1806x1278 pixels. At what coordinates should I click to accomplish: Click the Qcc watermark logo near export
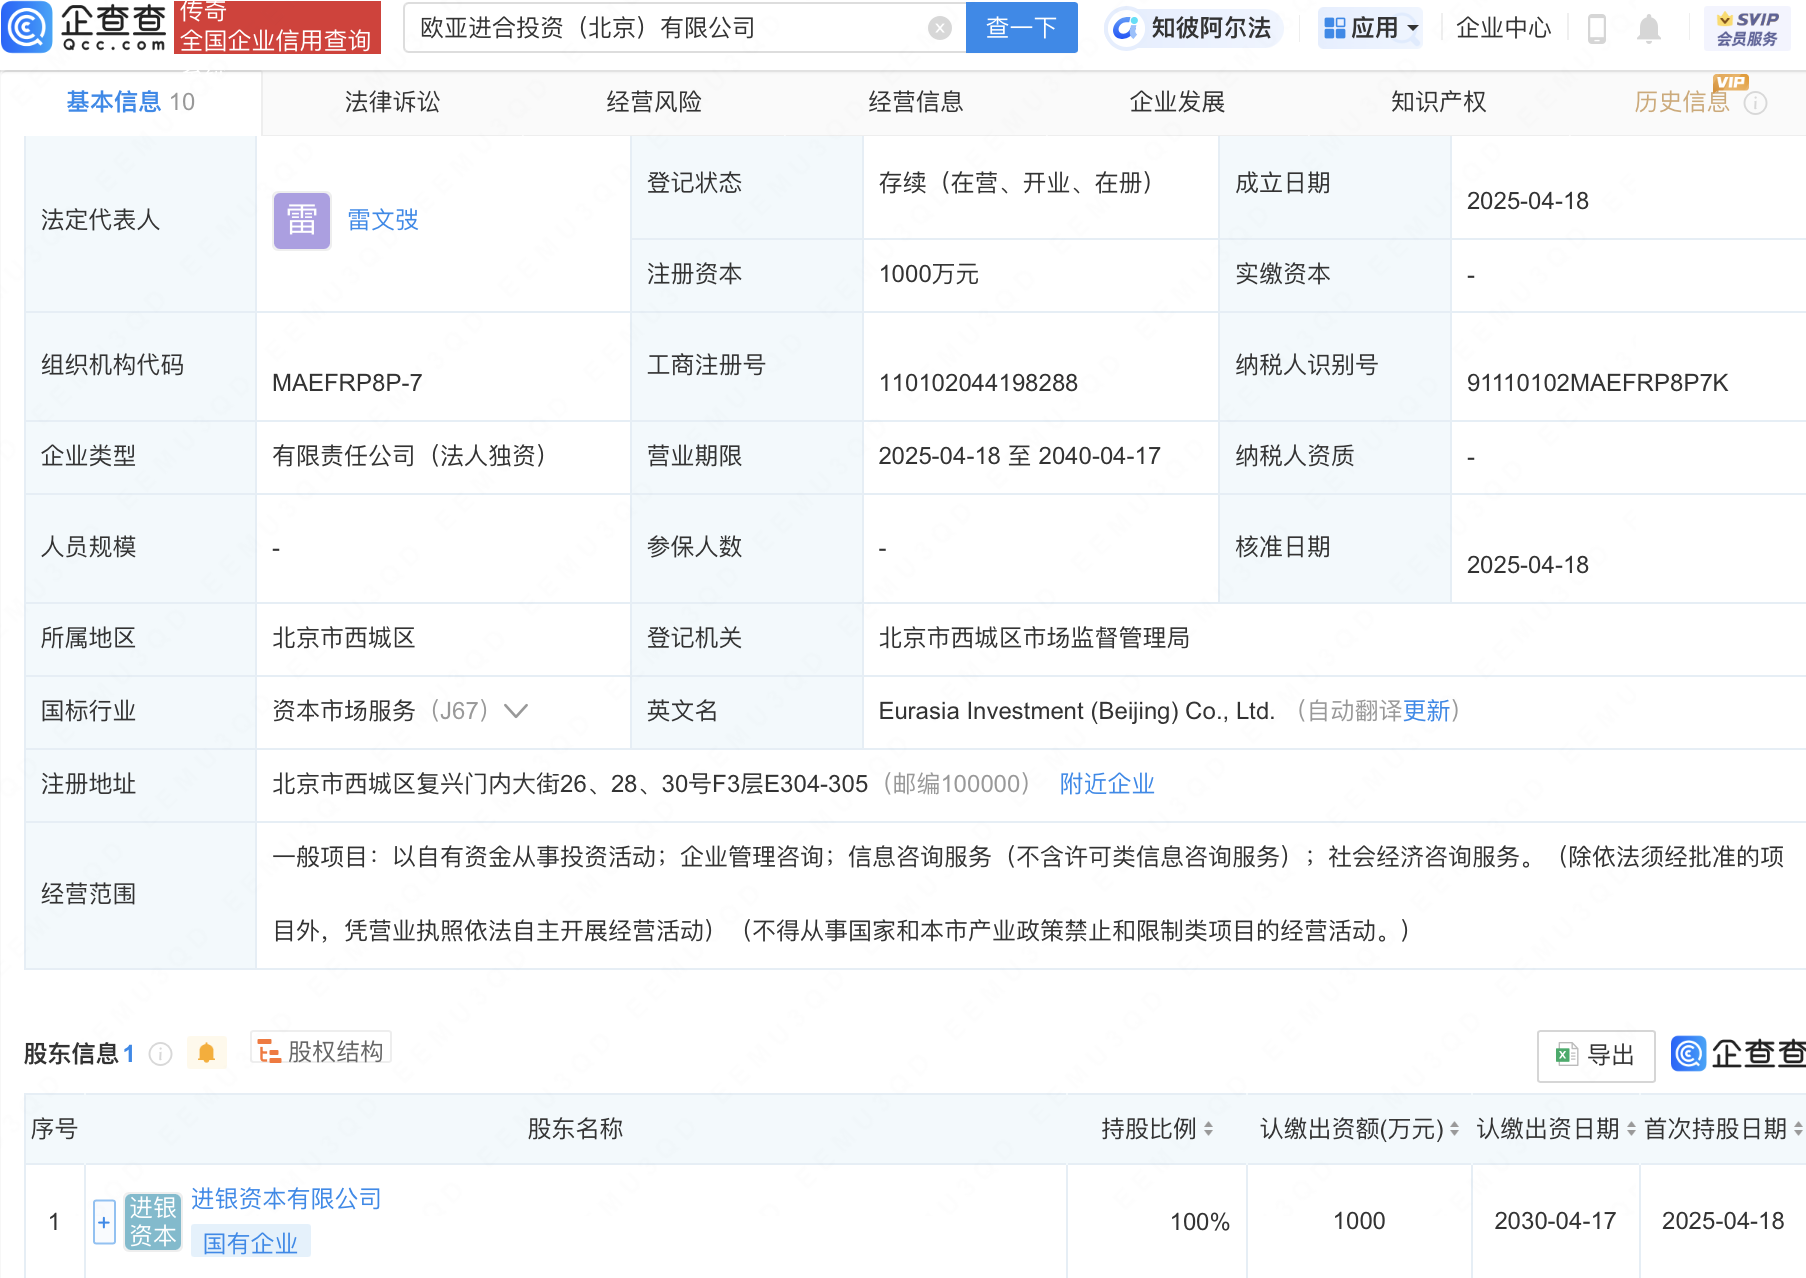pos(1738,1053)
